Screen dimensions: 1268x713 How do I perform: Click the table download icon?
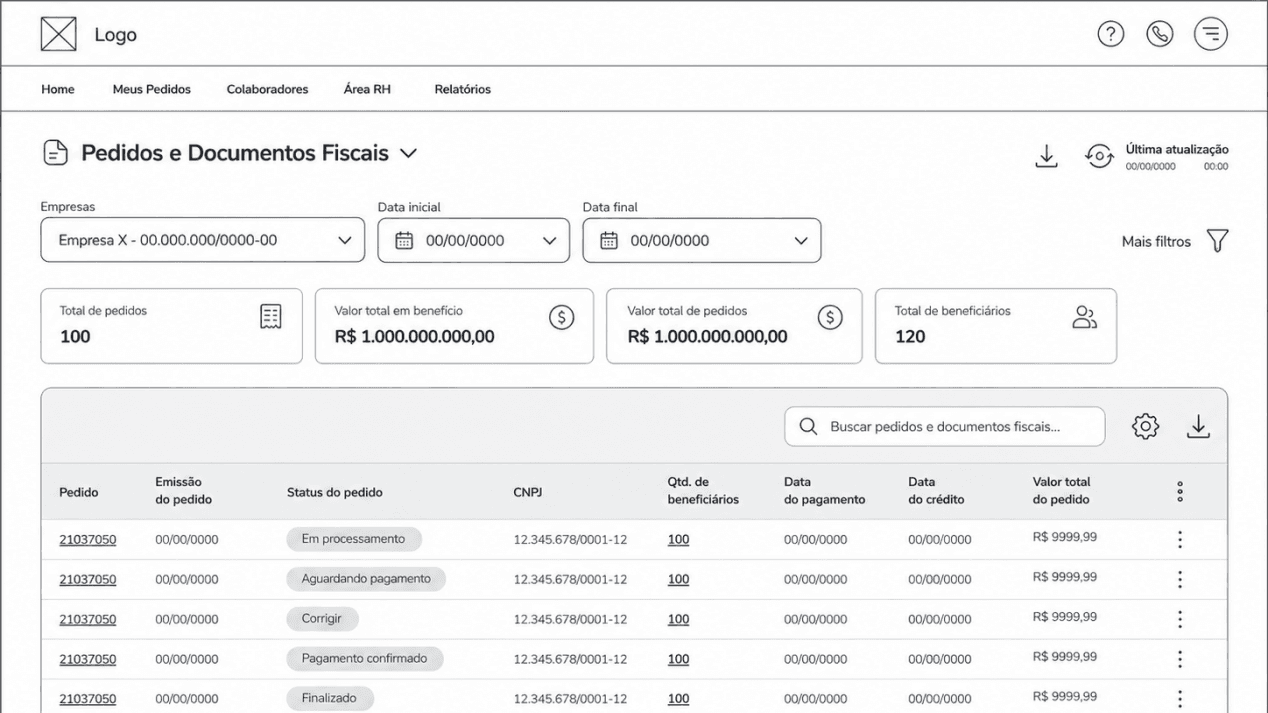coord(1198,427)
